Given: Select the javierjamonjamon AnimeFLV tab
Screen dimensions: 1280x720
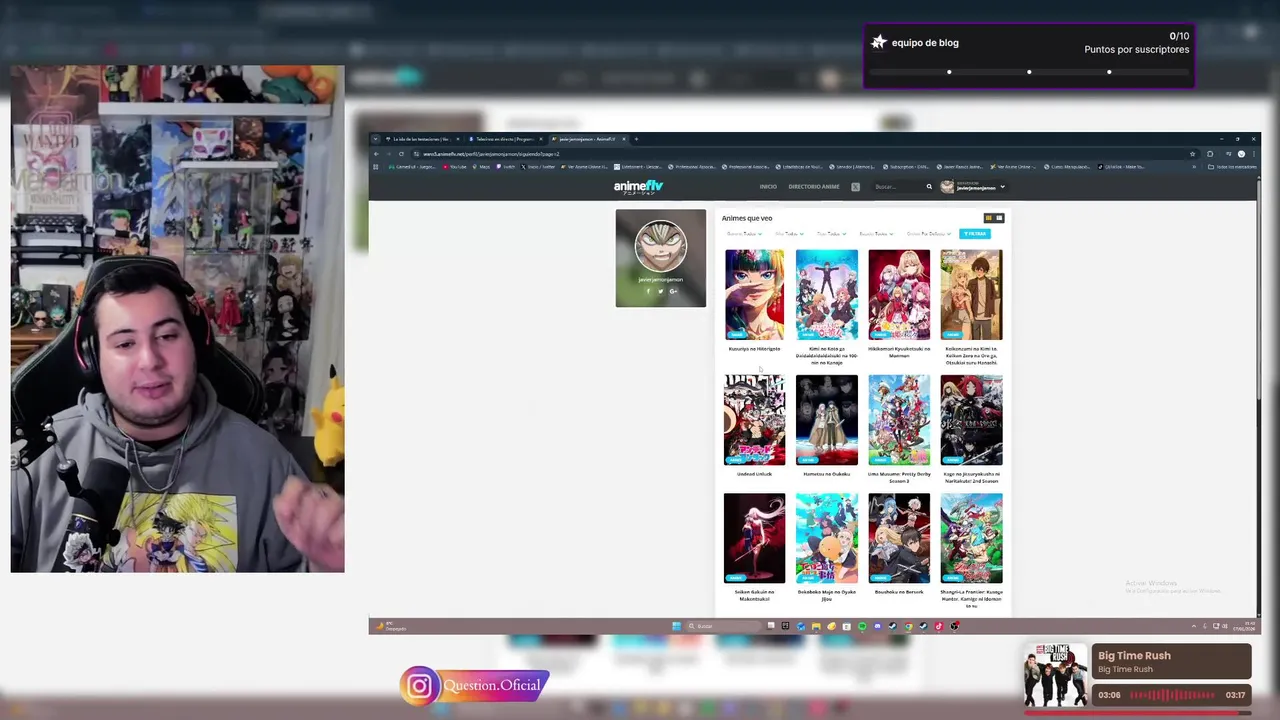Looking at the screenshot, I should [x=588, y=139].
